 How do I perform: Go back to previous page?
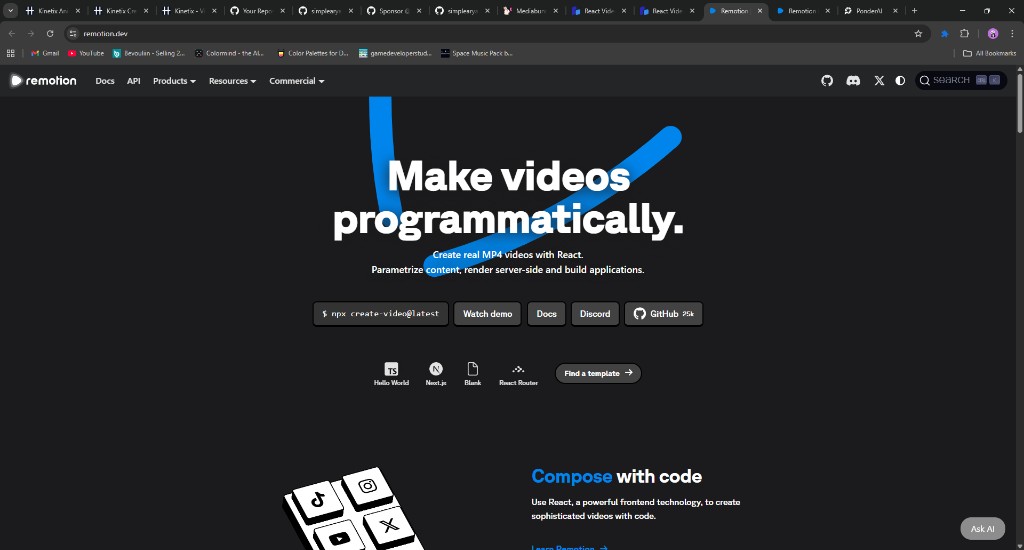coord(12,33)
